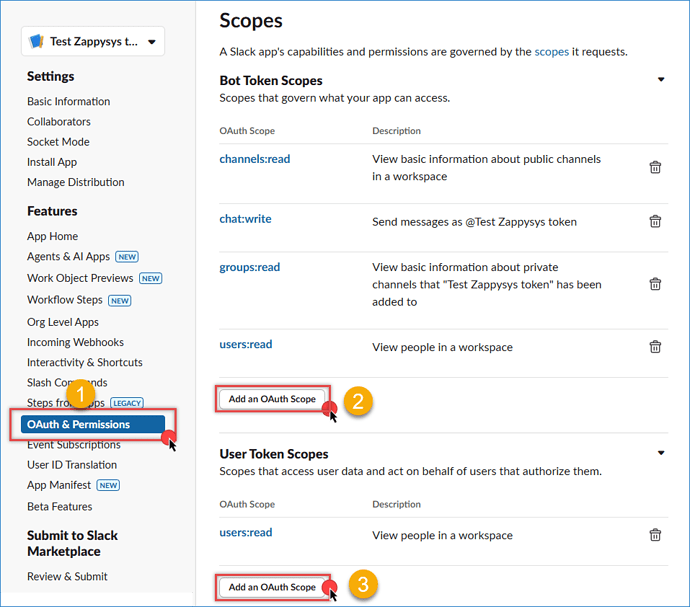
Task: Click the Test Zappysys app icon
Action: (x=36, y=41)
